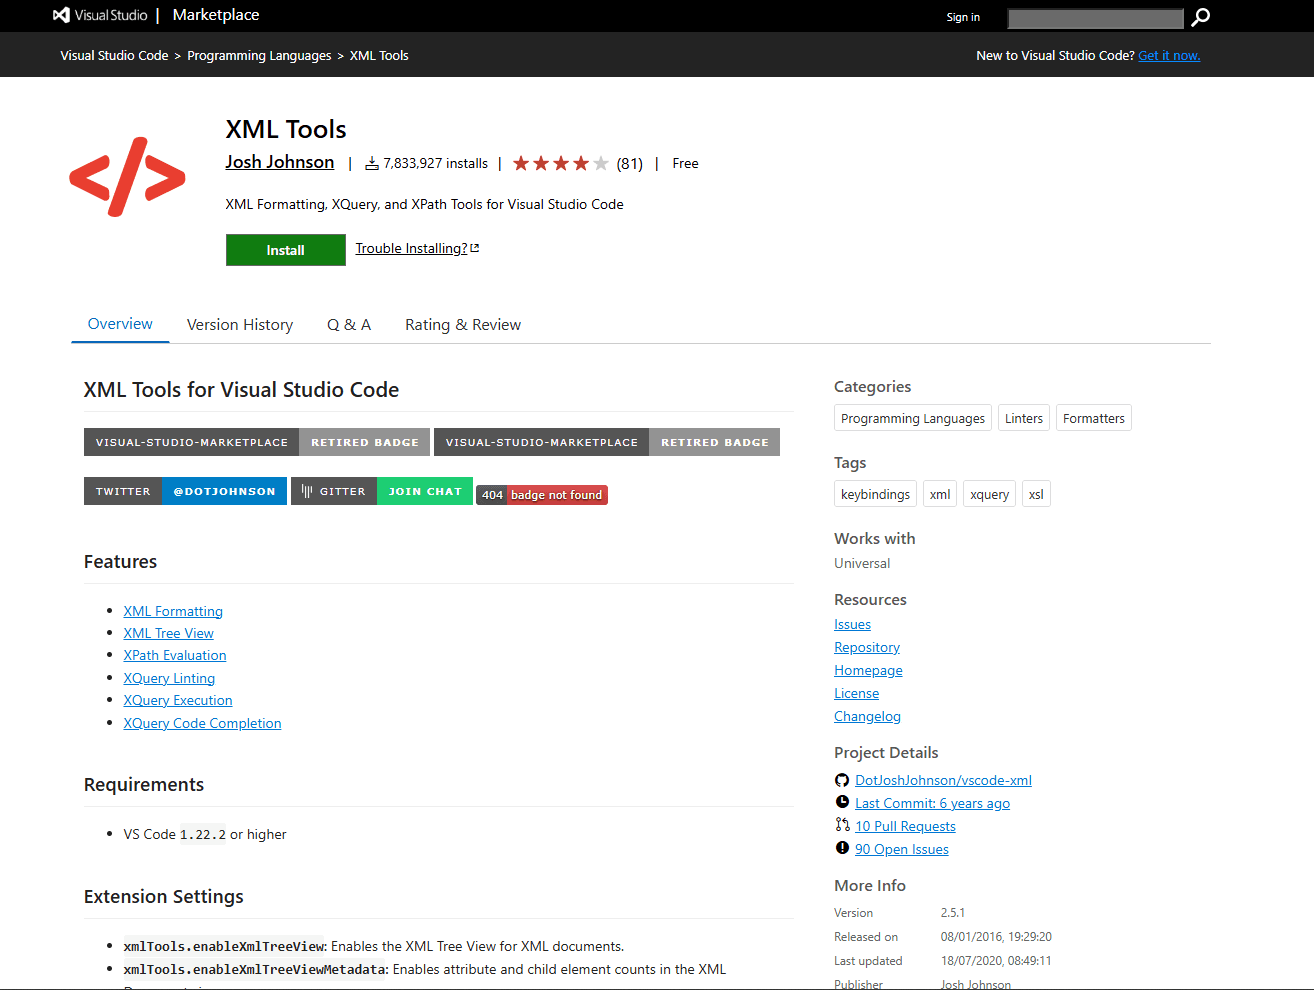Click the star rating row

coord(561,163)
